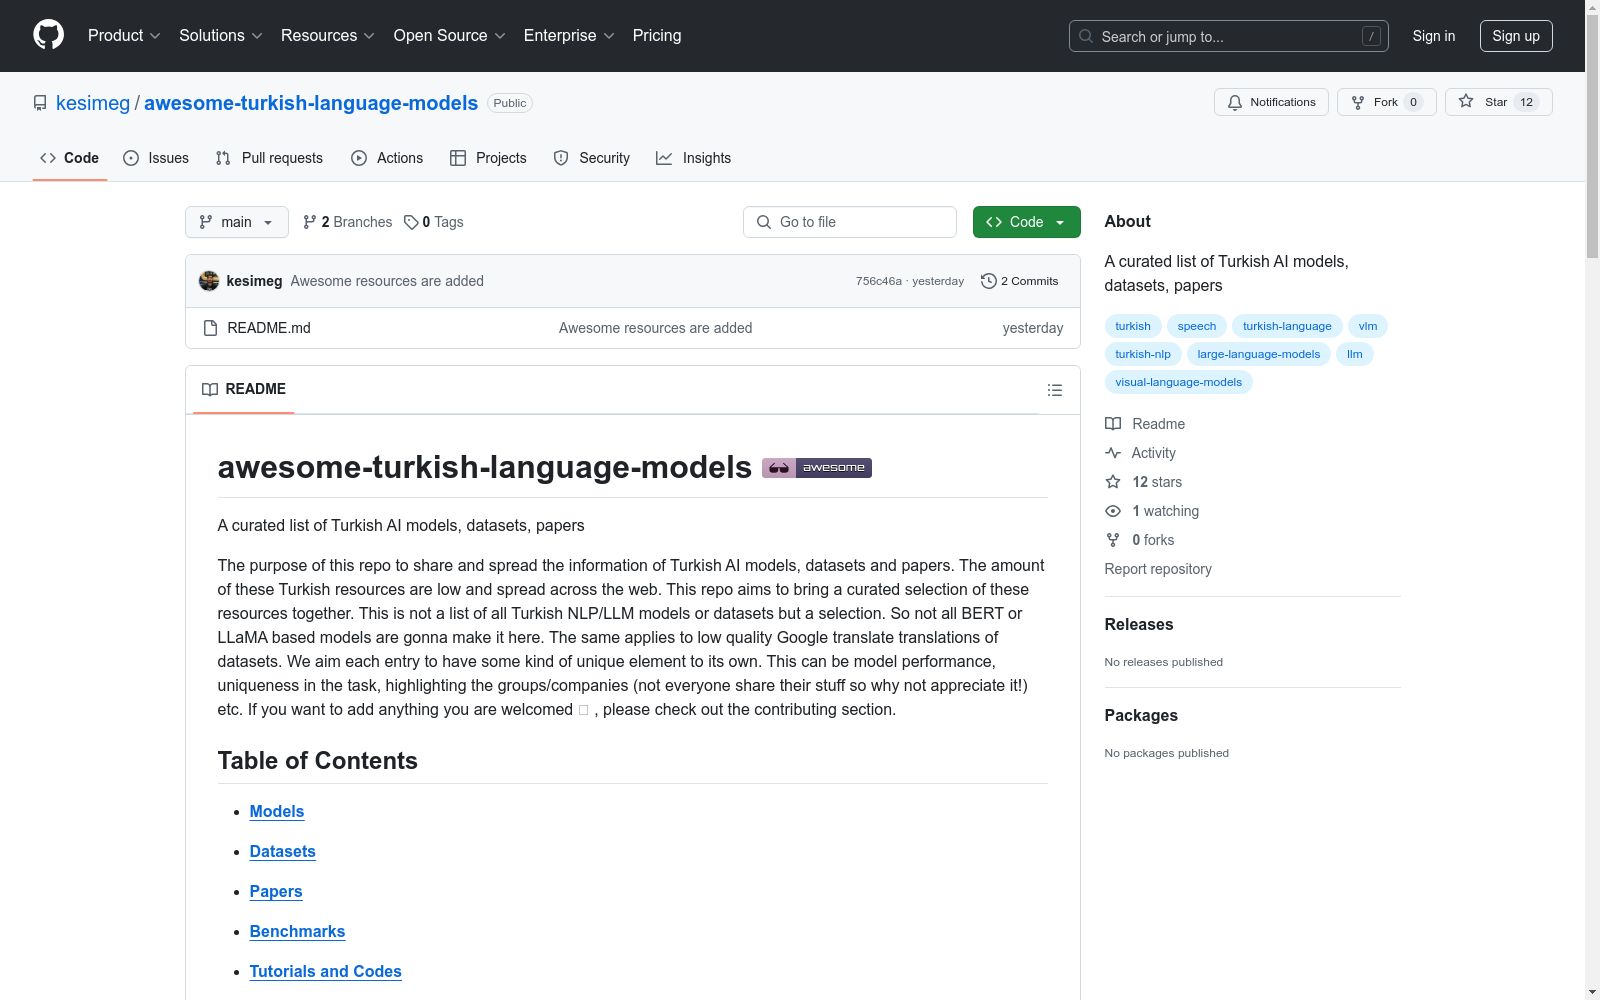
Task: Click the Datasets contents link
Action: [283, 852]
